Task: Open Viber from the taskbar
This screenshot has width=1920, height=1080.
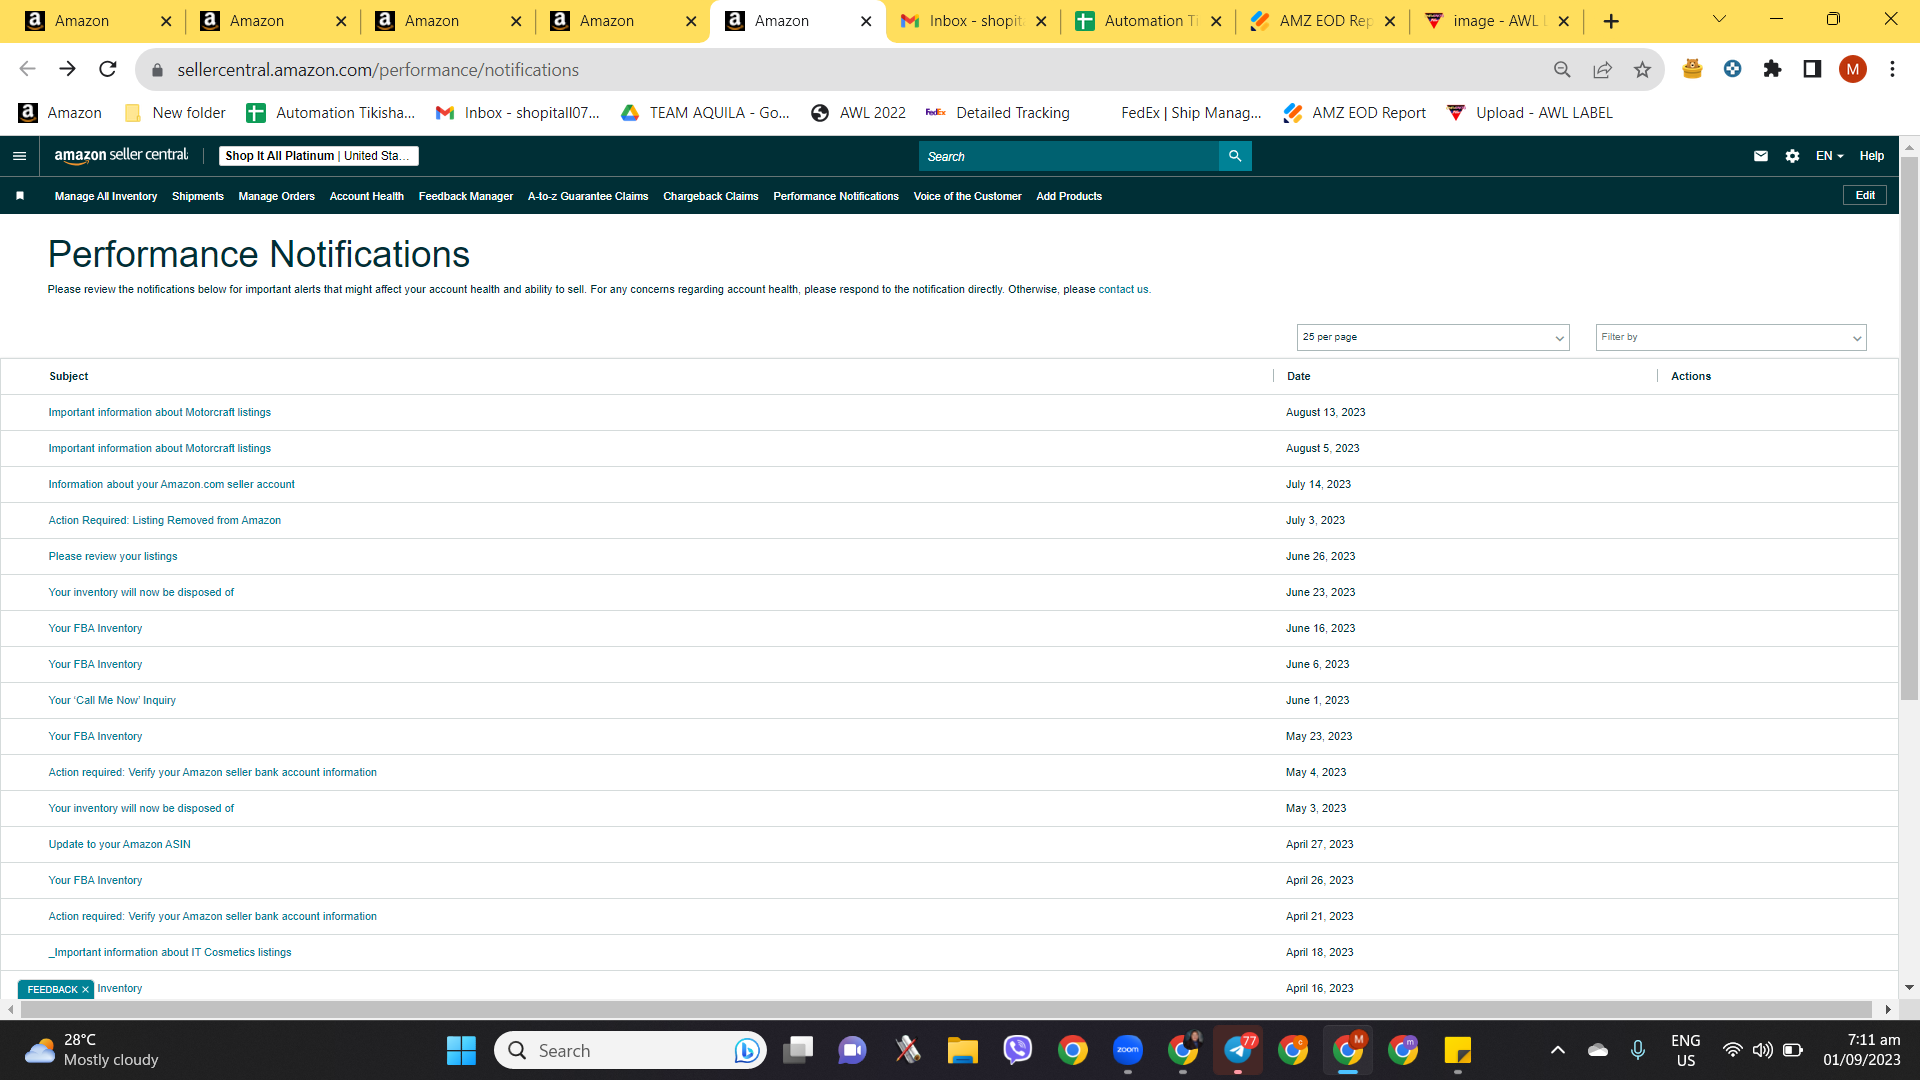Action: pos(1018,1050)
